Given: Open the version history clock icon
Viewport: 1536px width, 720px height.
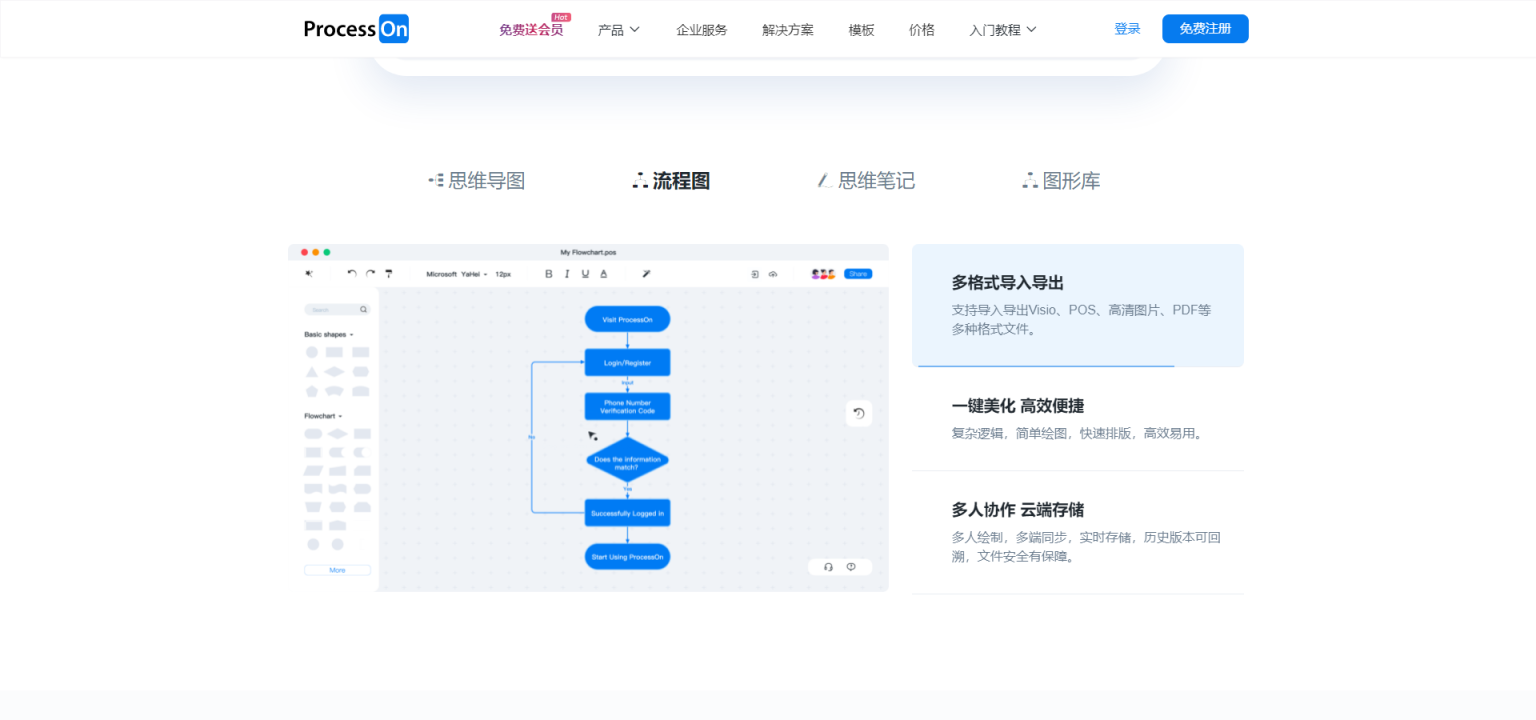Looking at the screenshot, I should (858, 413).
